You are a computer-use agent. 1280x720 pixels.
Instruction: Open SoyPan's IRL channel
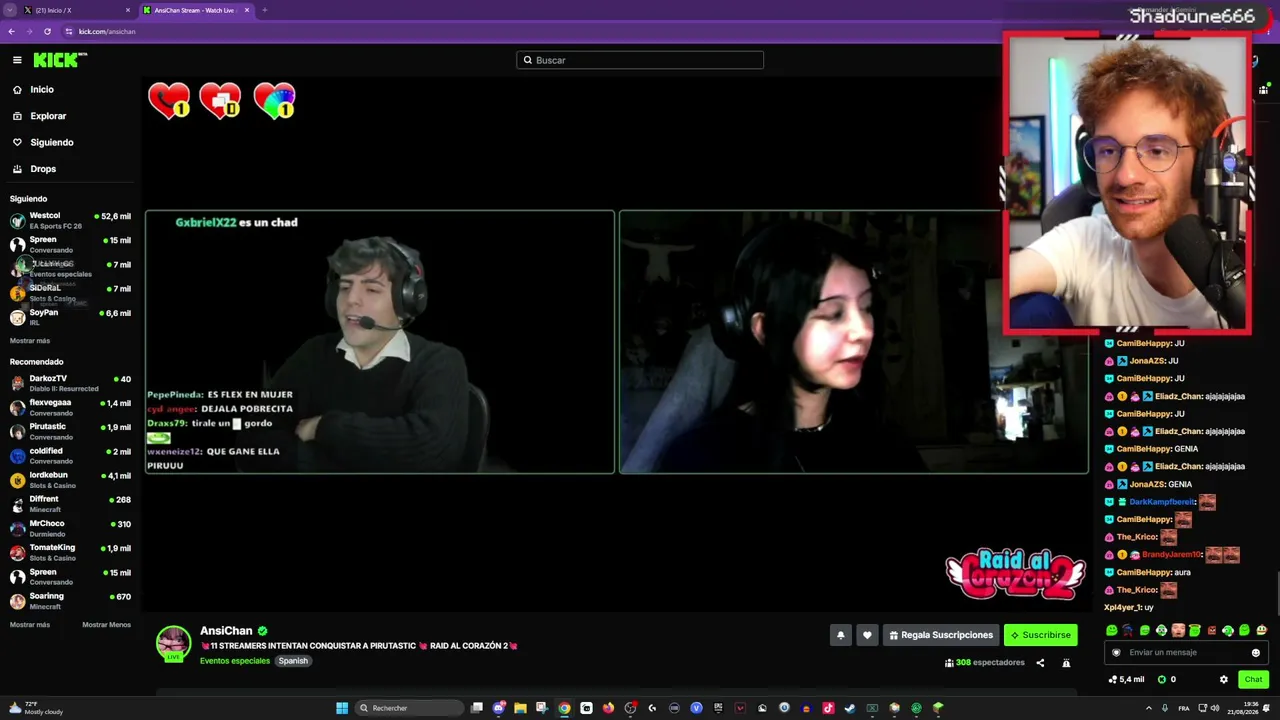(70, 317)
